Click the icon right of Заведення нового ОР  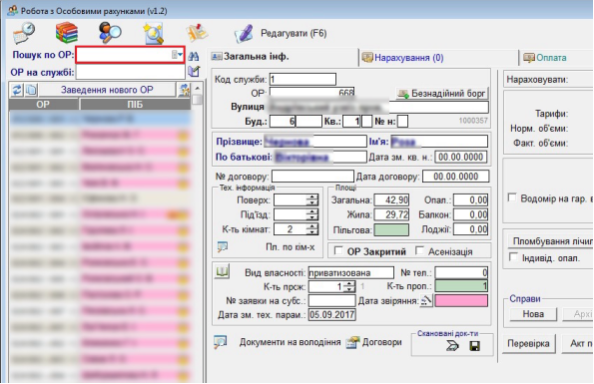click(x=185, y=90)
